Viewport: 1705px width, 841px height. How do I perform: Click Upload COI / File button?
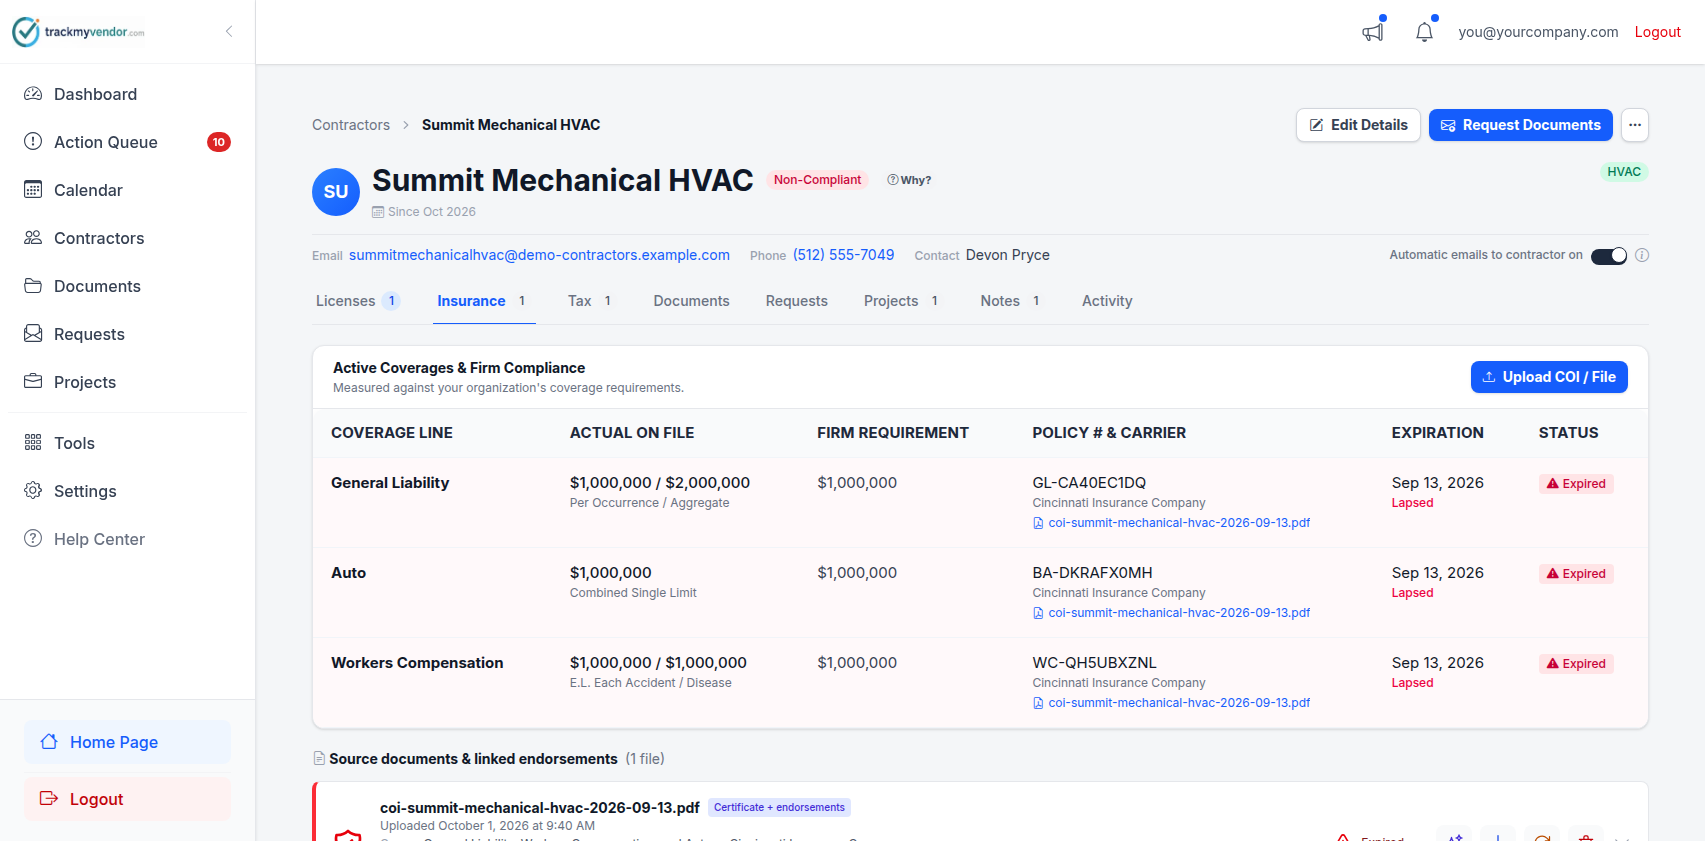(1549, 377)
